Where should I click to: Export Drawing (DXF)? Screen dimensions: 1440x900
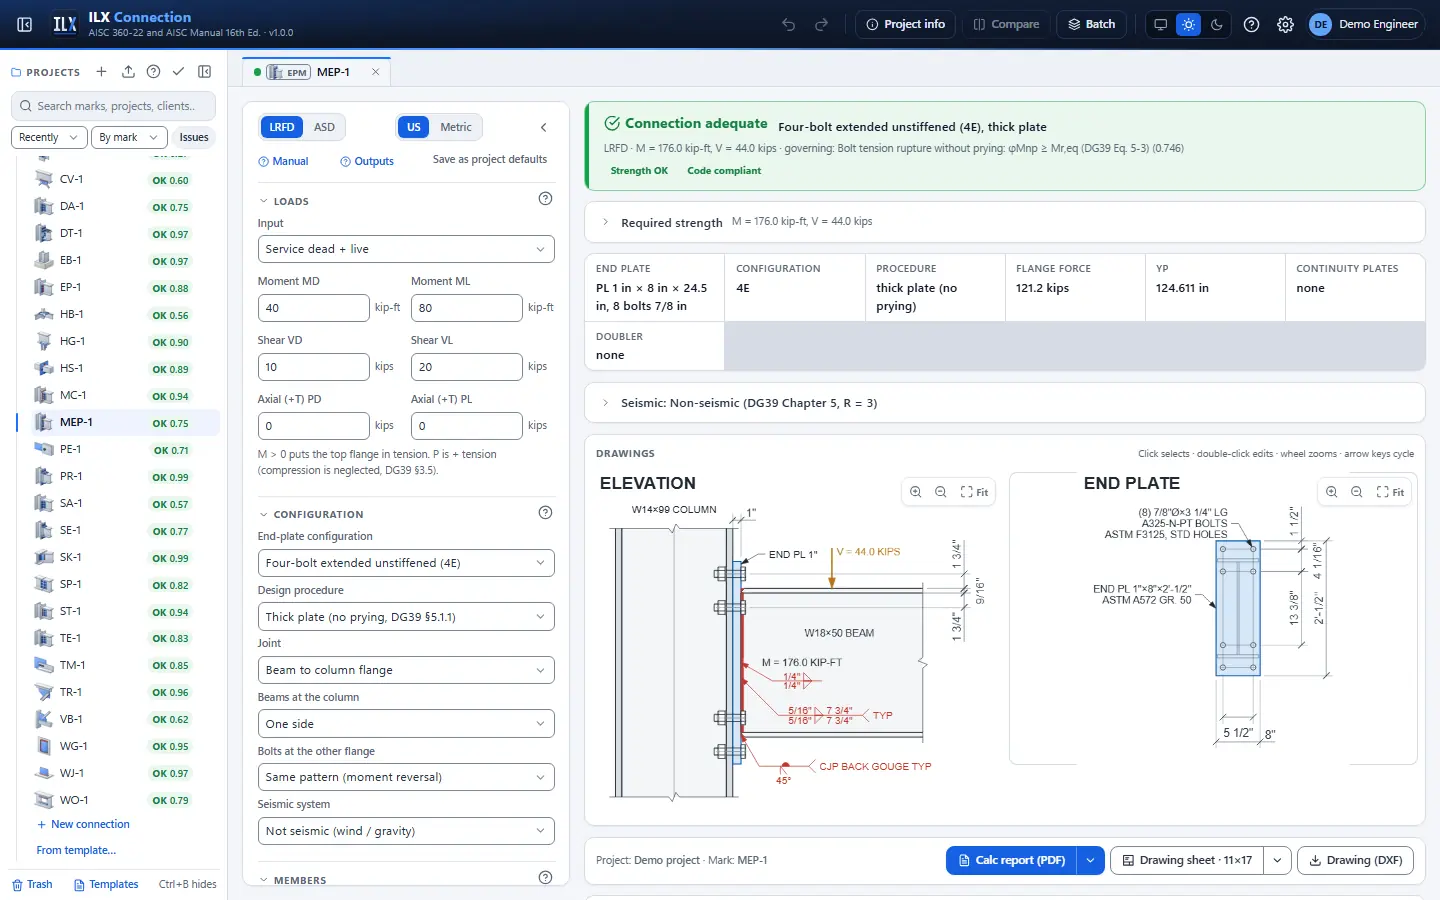[1355, 860]
